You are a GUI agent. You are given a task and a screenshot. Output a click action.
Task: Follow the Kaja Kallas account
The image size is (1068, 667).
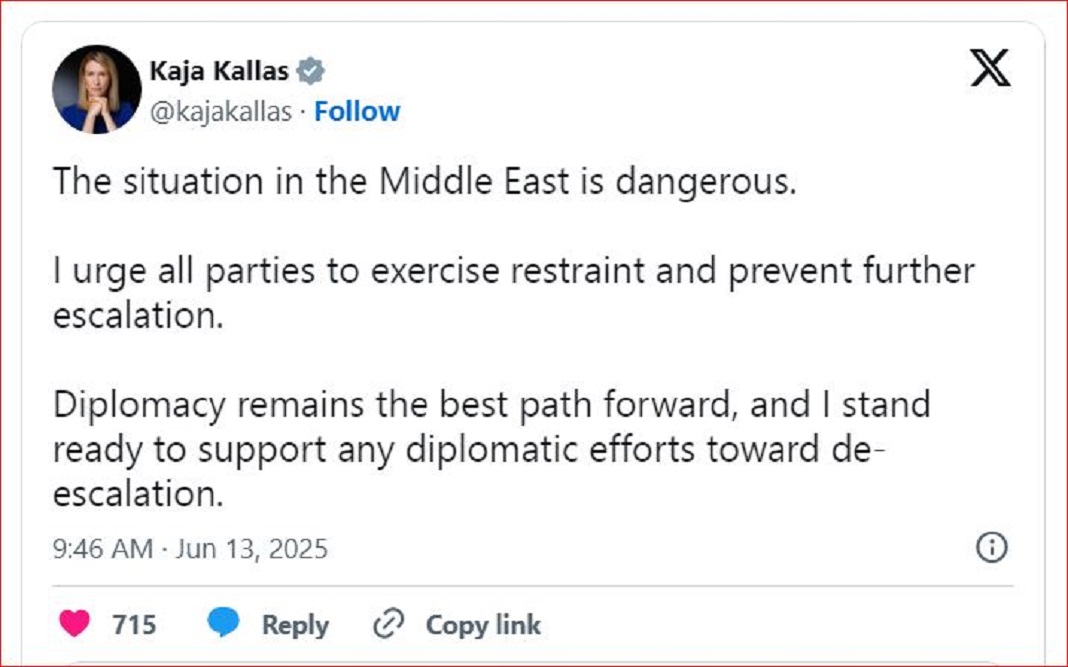(357, 111)
